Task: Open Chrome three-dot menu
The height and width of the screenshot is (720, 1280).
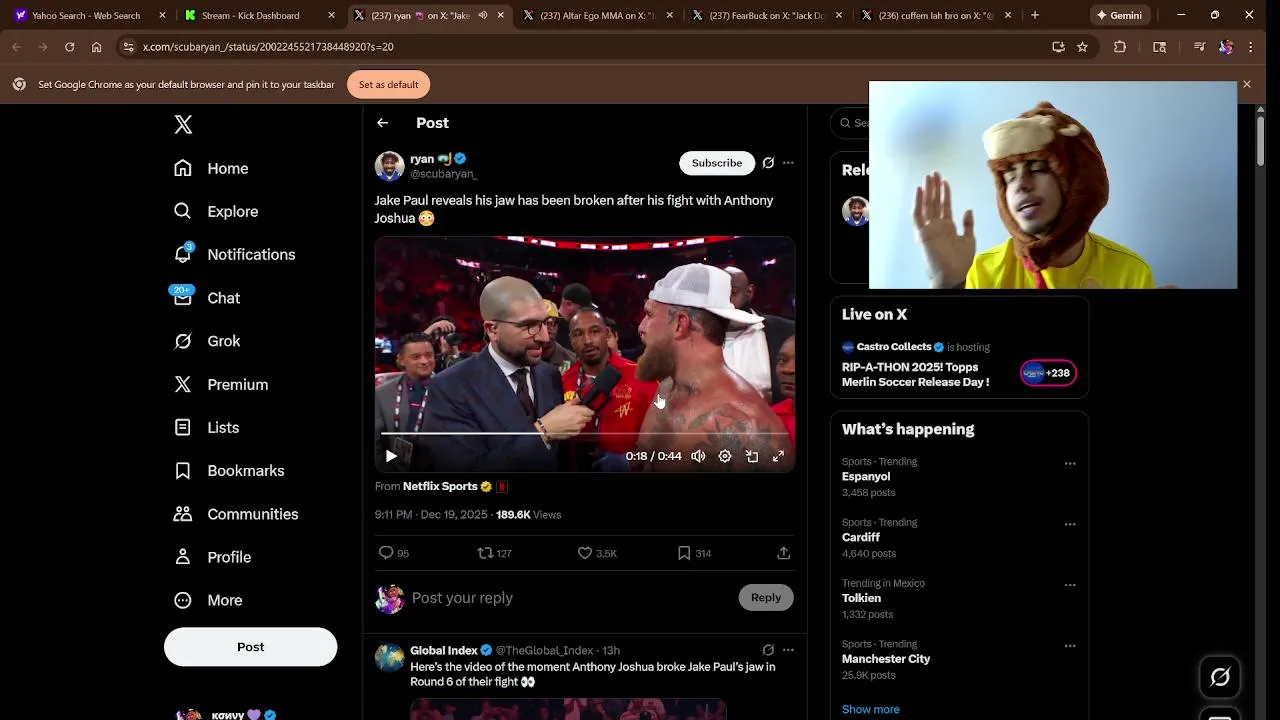Action: click(1250, 47)
